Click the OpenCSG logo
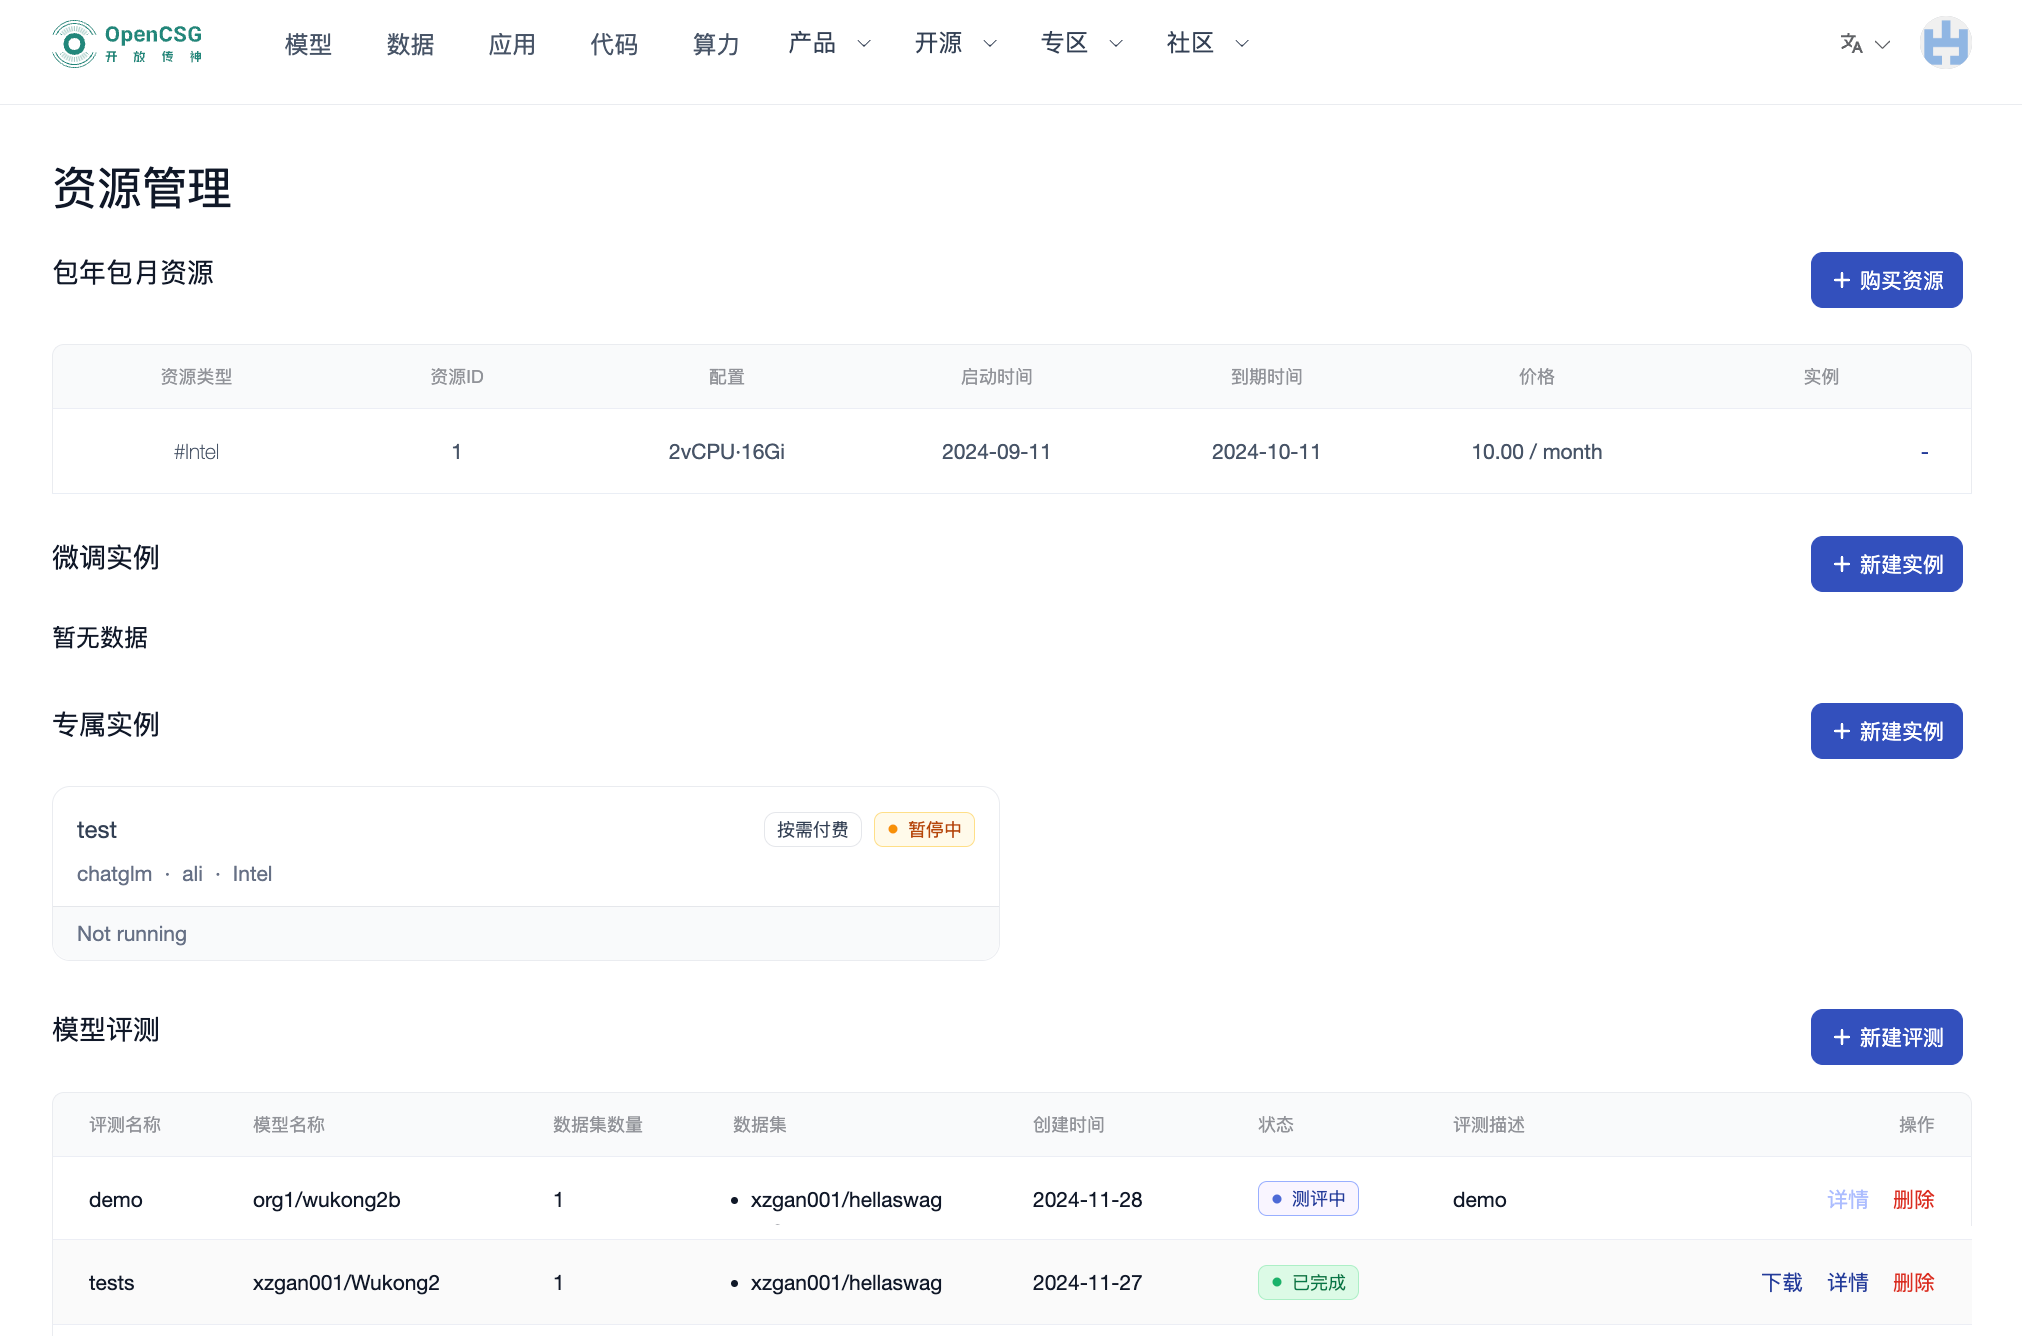This screenshot has height=1336, width=2022. (127, 44)
